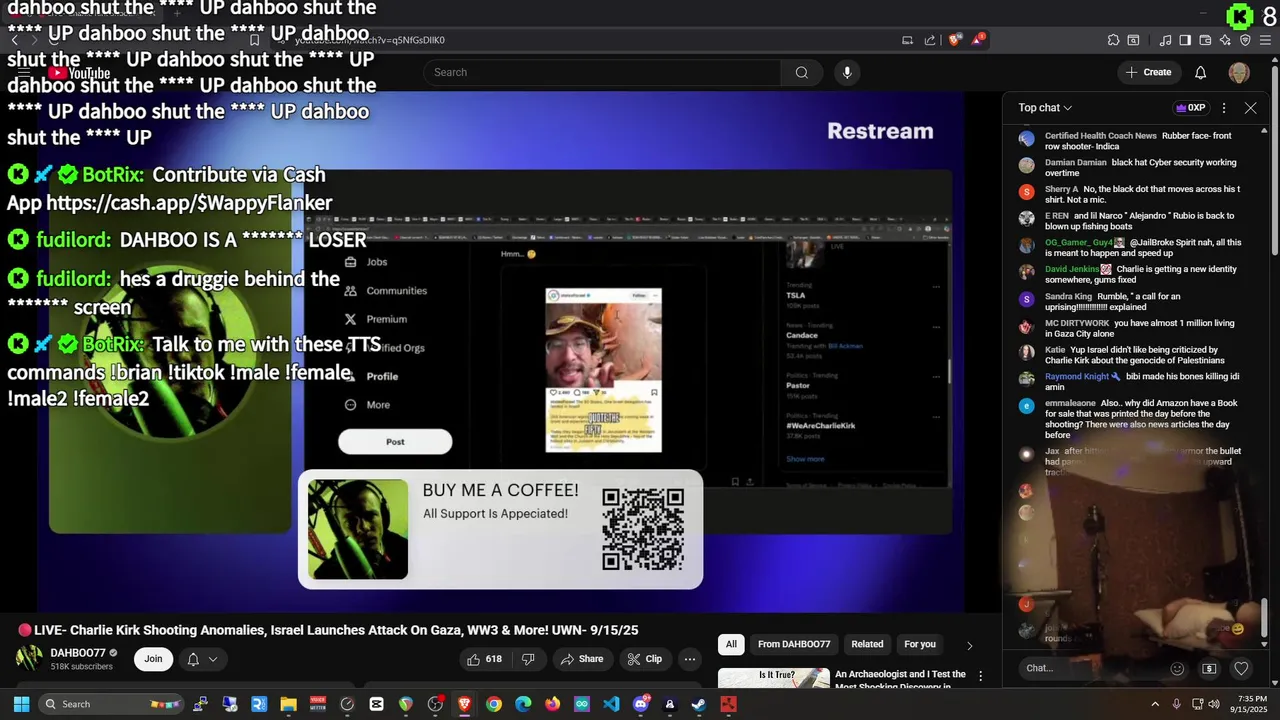This screenshot has width=1280, height=720.
Task: Like the video with 618 likes
Action: [484, 659]
